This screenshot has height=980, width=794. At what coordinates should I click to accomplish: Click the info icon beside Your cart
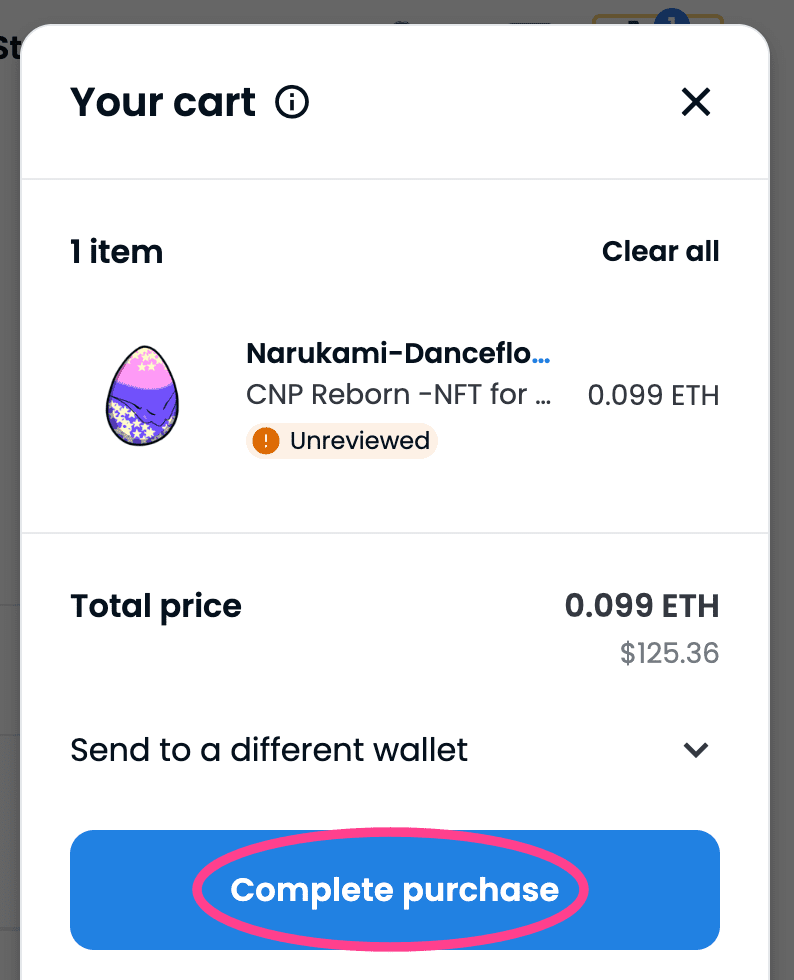[x=292, y=102]
